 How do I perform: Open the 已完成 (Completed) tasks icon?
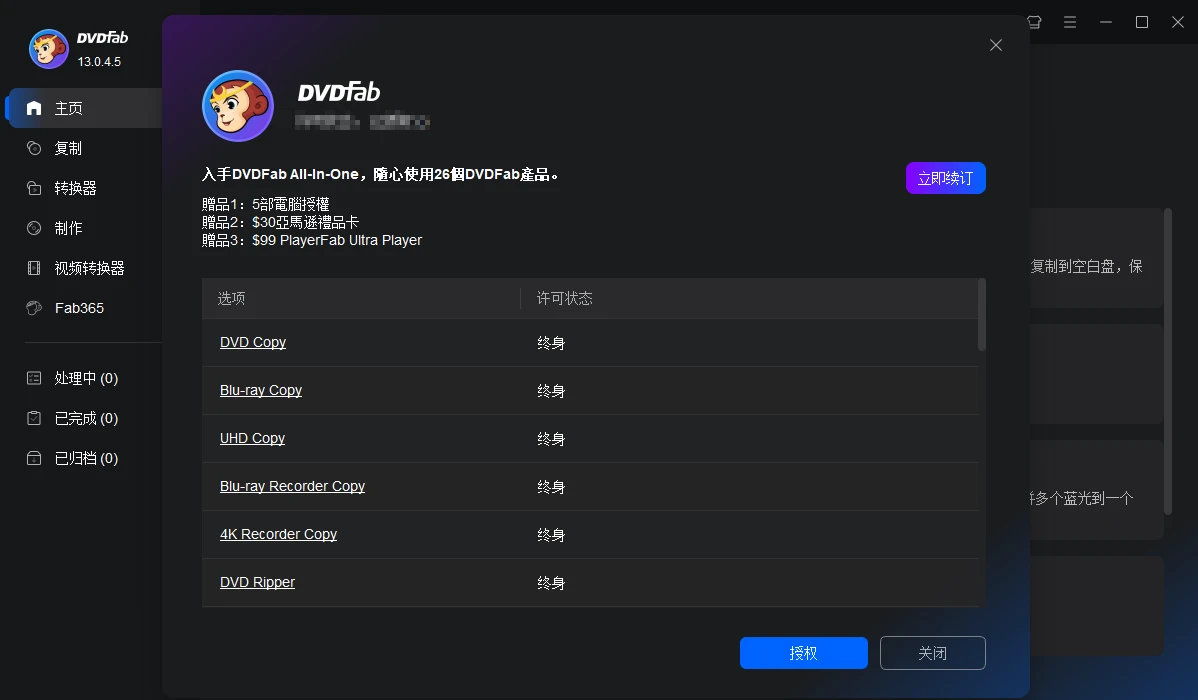(x=34, y=418)
